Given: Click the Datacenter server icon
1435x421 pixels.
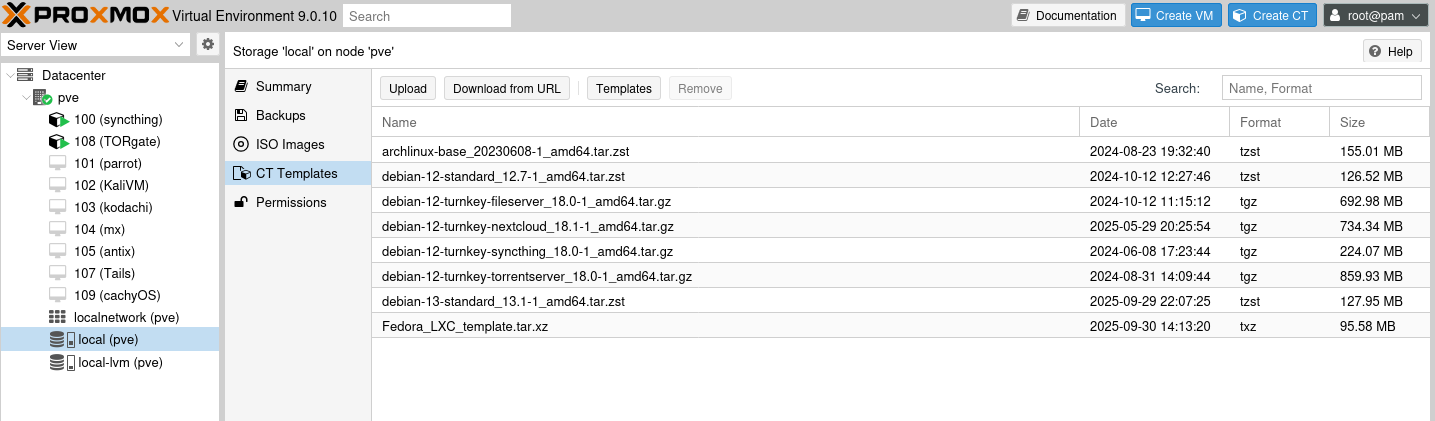Looking at the screenshot, I should (x=25, y=75).
